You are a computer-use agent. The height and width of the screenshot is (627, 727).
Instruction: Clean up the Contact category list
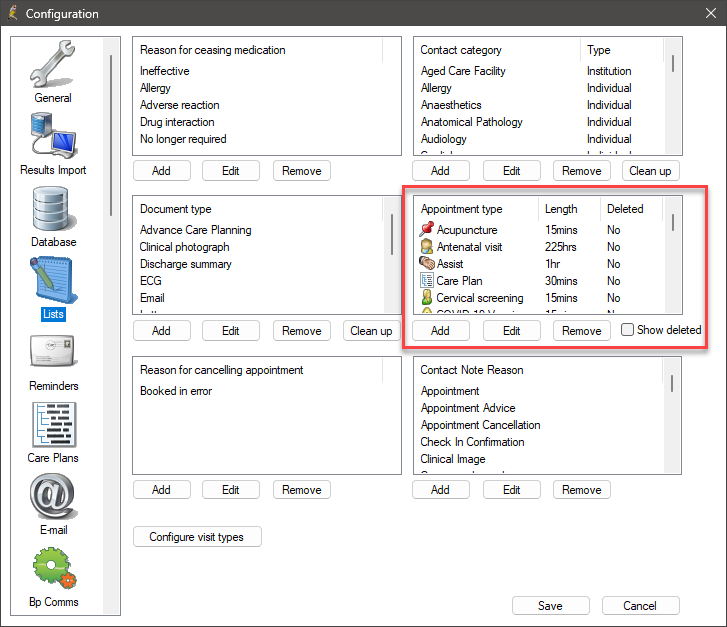650,171
